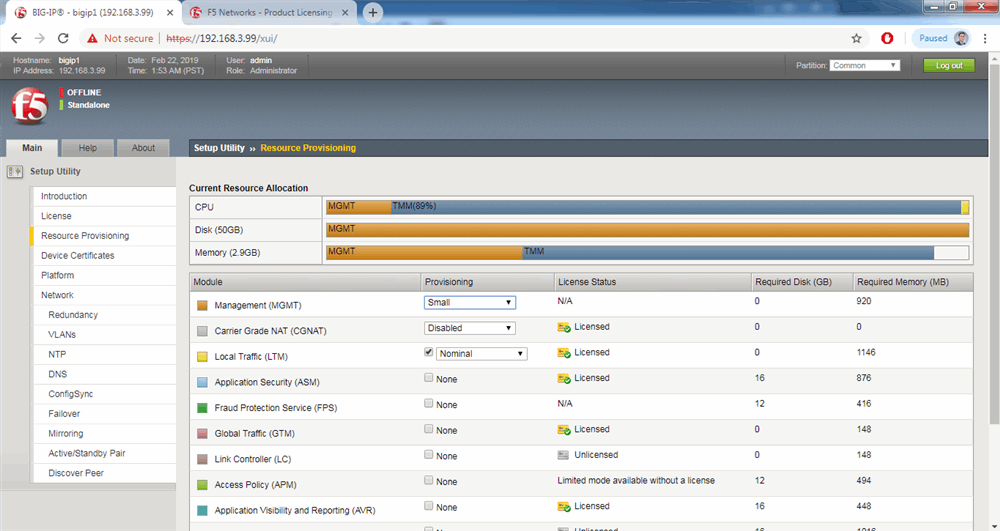The width and height of the screenshot is (1000, 531).
Task: Open Introduction in Setup Utility menu
Action: tap(104, 196)
